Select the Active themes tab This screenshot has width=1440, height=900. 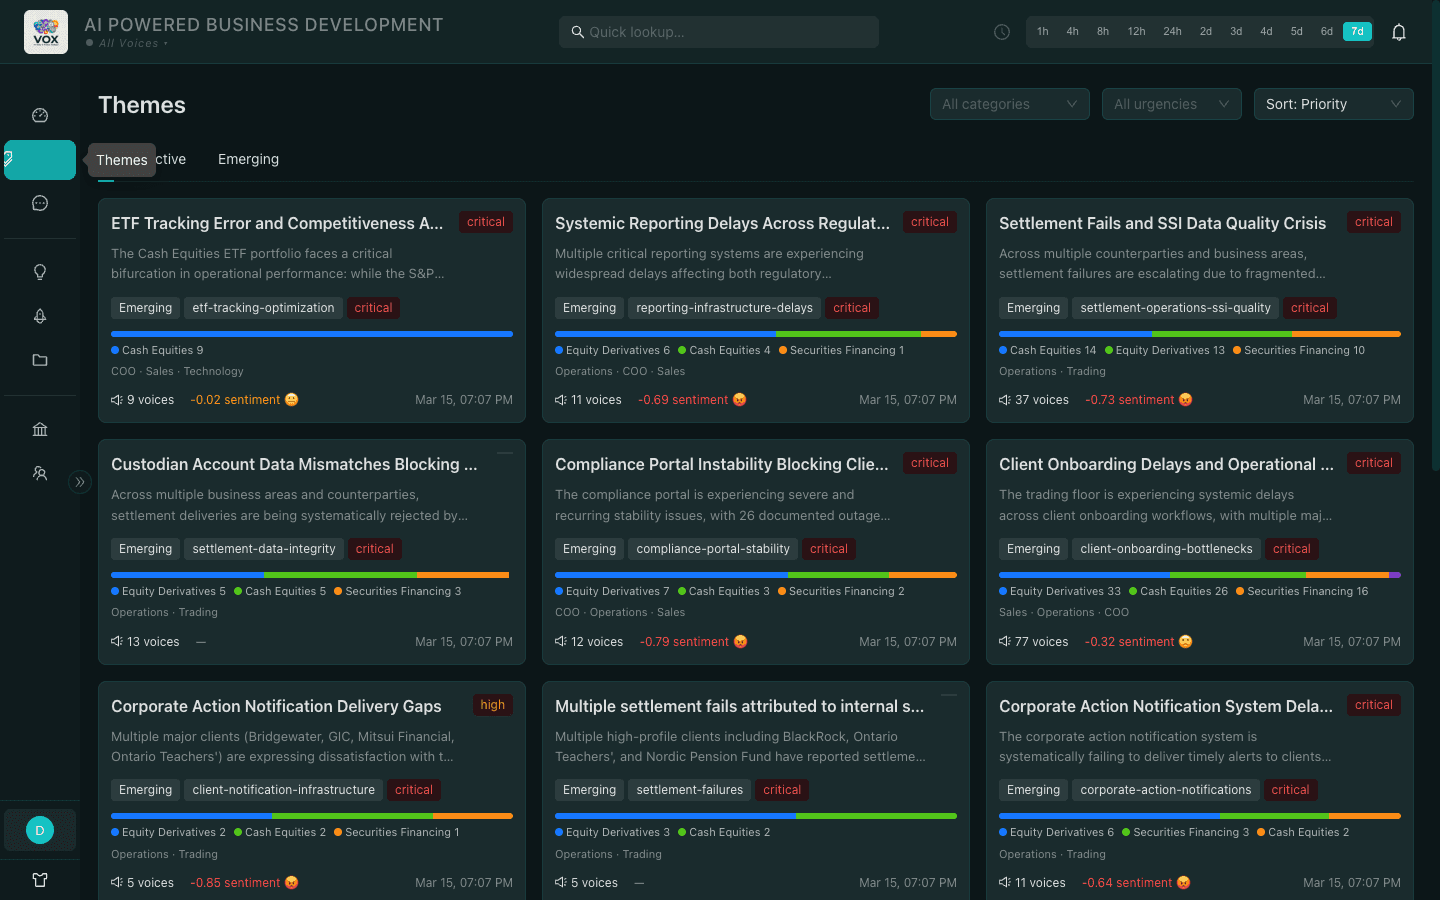(170, 159)
